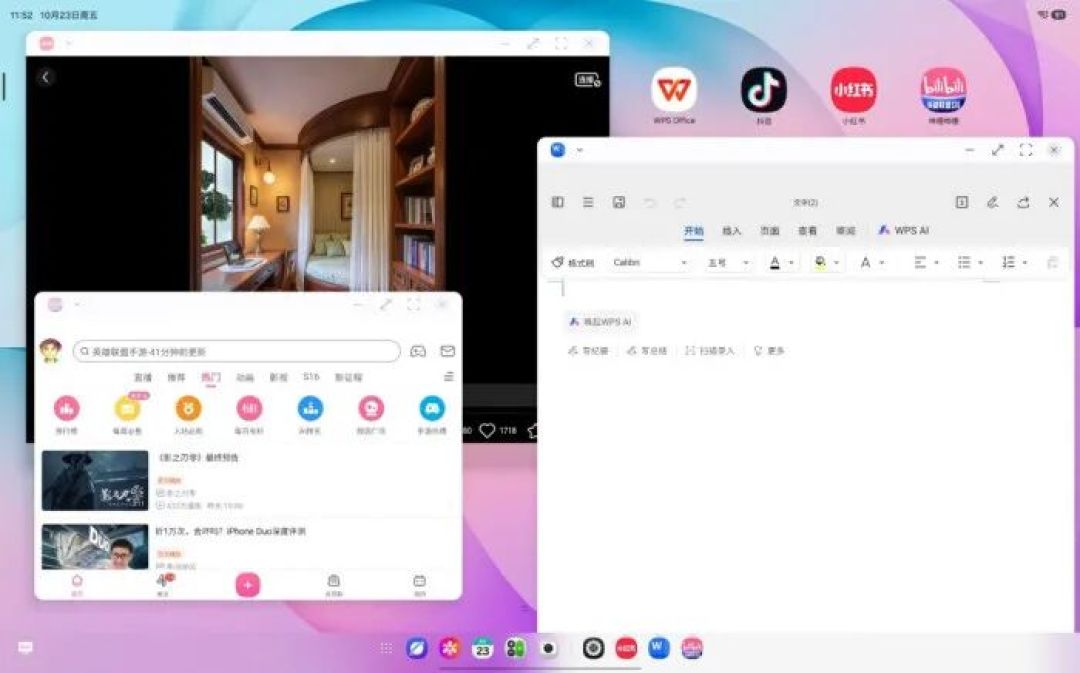Open bullet list dropdown
The image size is (1080, 673).
(970, 262)
